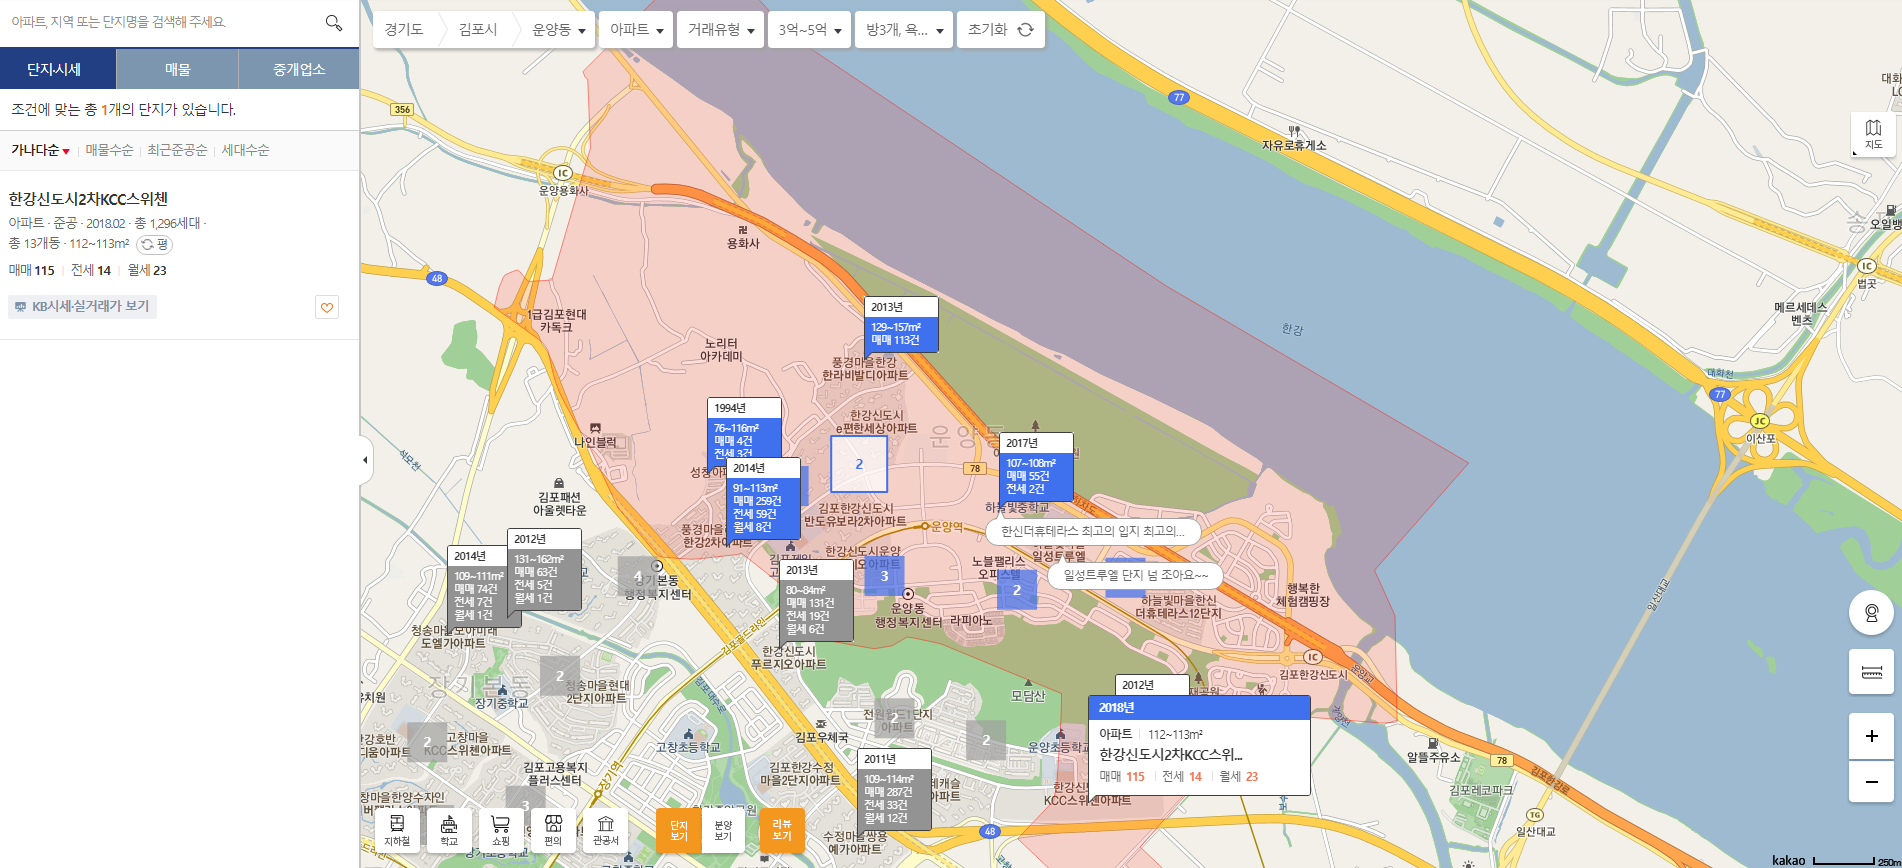
Task: Open review bubble 한신더휴테라스 최고의 입지
Action: pos(1092,531)
